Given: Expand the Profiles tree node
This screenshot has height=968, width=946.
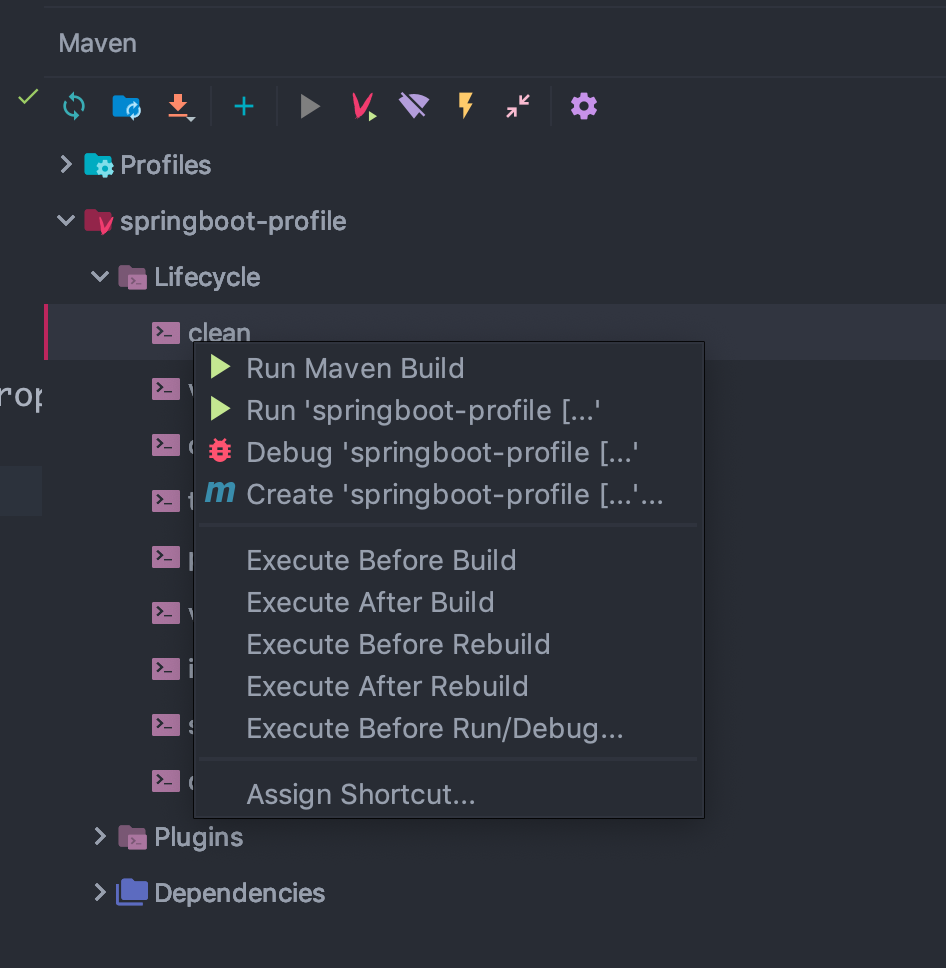Looking at the screenshot, I should 67,165.
